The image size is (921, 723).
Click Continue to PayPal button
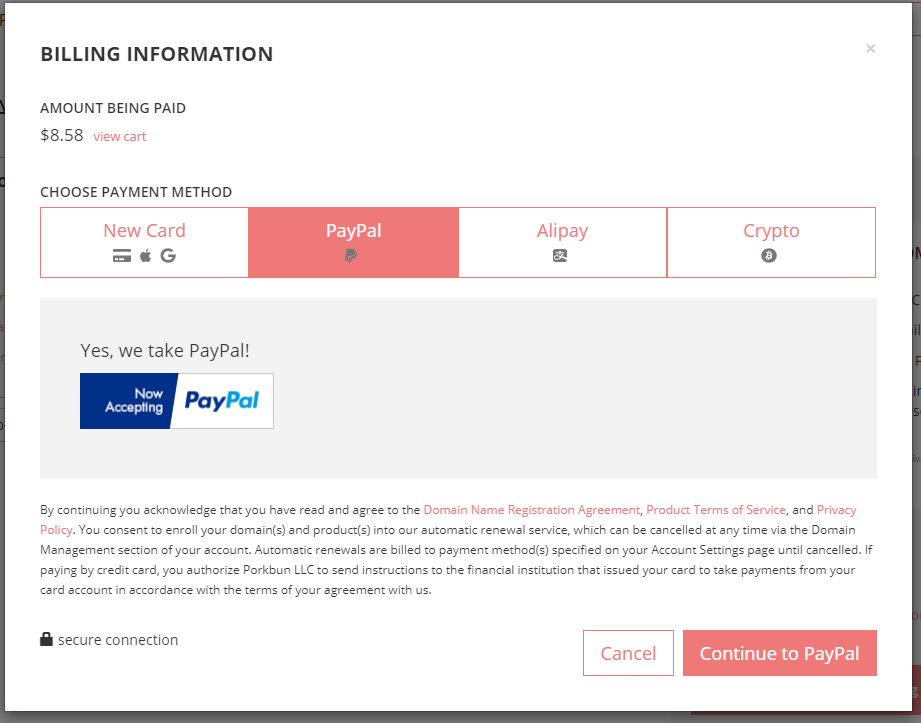(x=779, y=653)
